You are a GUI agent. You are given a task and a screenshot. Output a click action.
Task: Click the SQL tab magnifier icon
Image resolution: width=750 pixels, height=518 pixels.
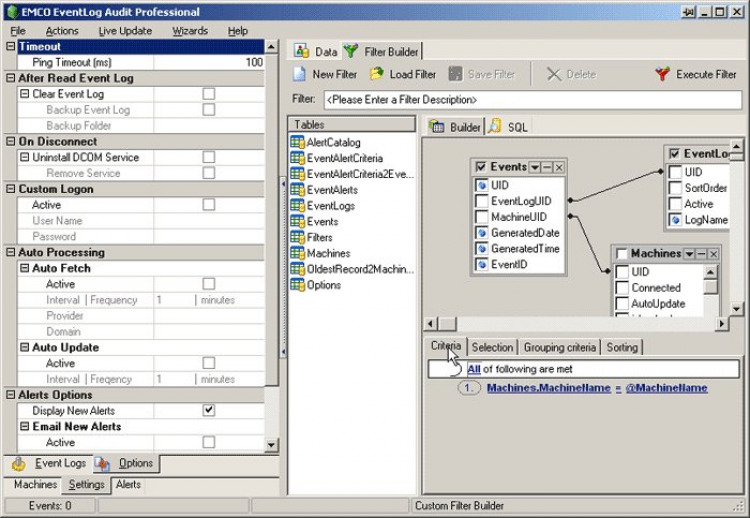[495, 126]
